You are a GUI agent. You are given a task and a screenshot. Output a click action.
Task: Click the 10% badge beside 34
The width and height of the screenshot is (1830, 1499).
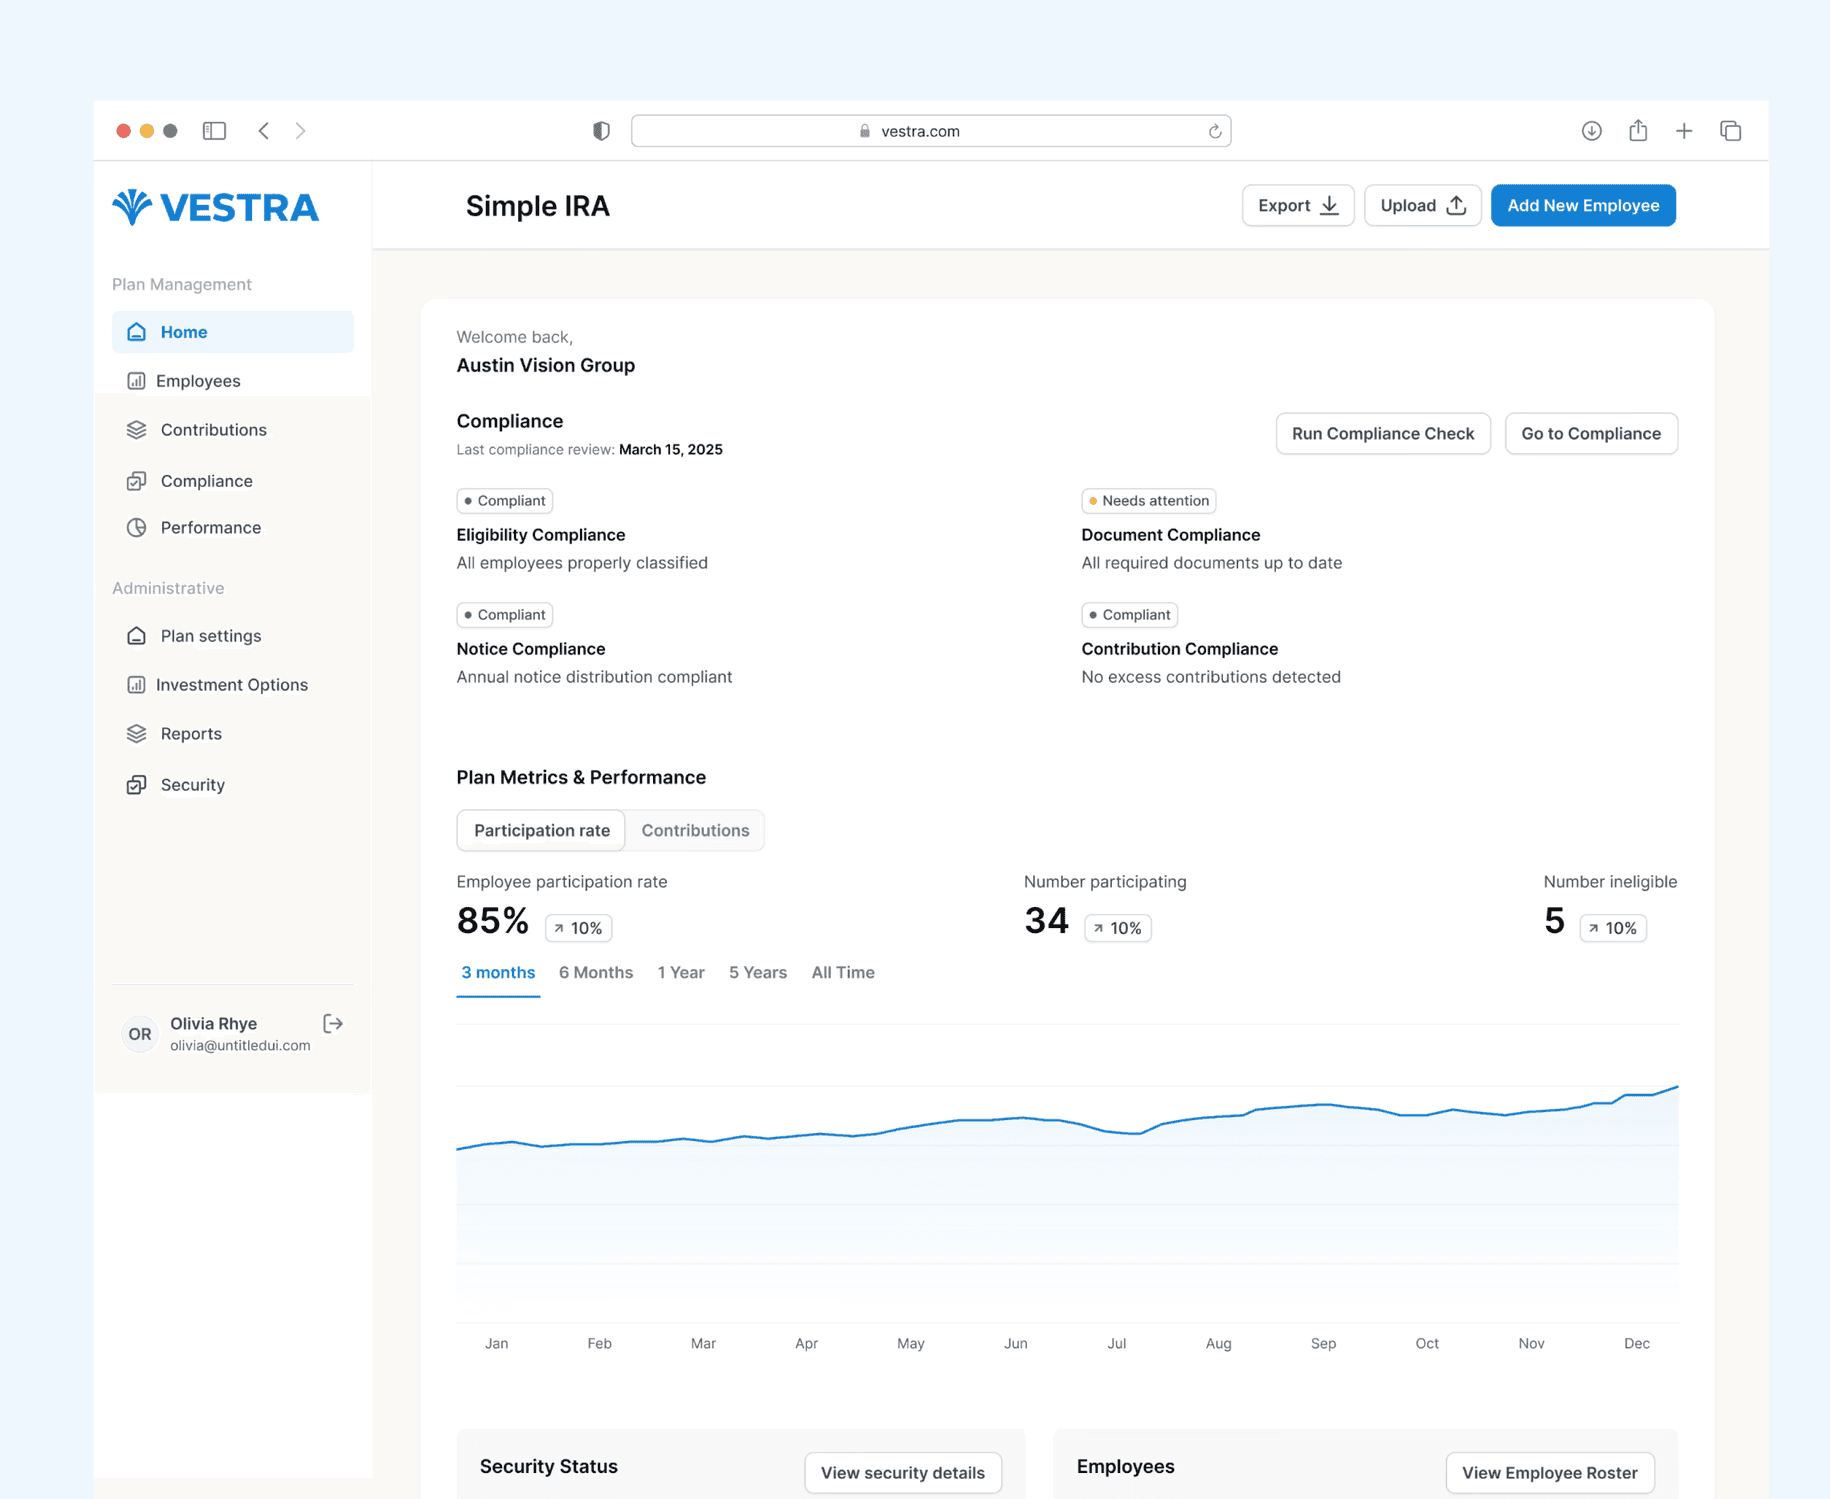1118,929
